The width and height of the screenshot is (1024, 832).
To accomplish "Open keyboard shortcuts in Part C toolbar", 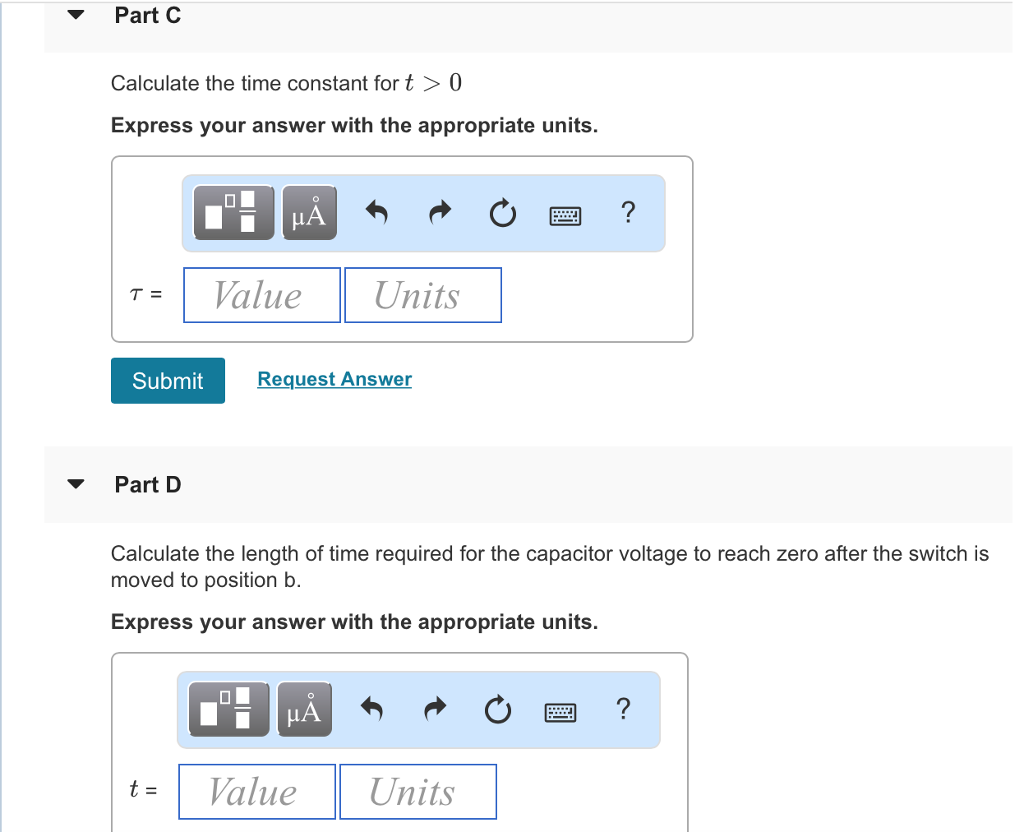I will tap(565, 213).
